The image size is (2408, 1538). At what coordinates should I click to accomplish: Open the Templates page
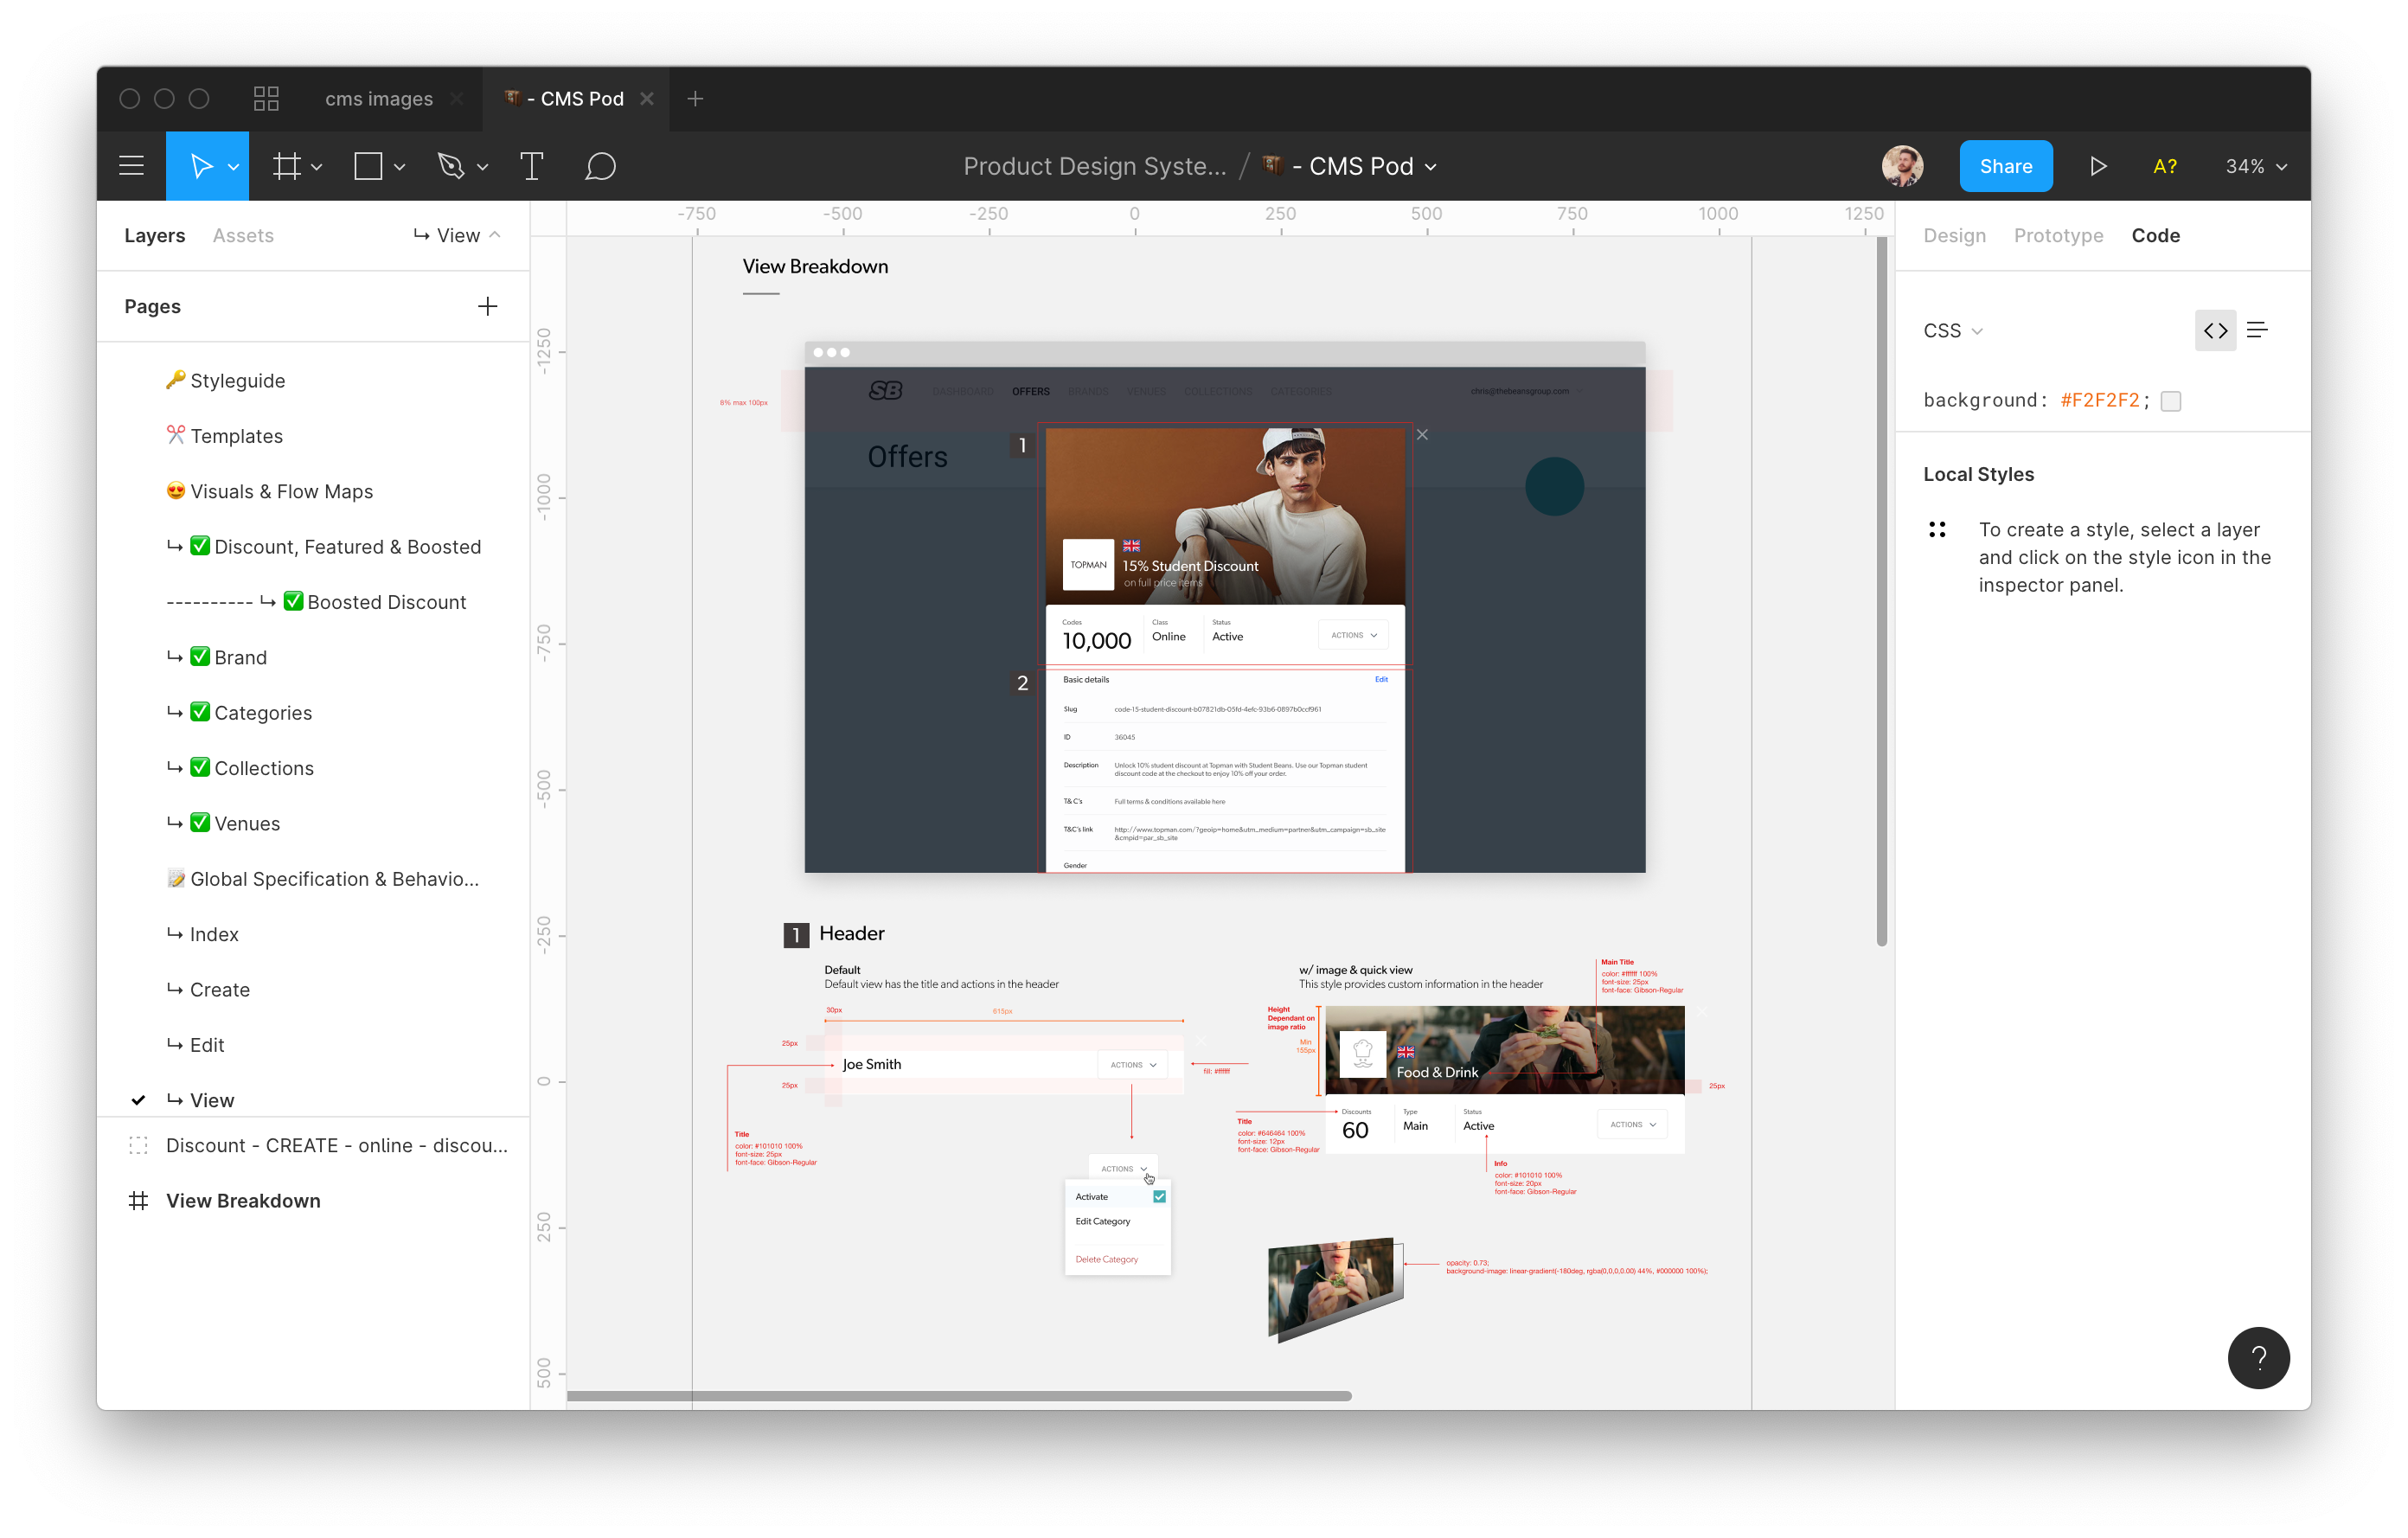(237, 435)
